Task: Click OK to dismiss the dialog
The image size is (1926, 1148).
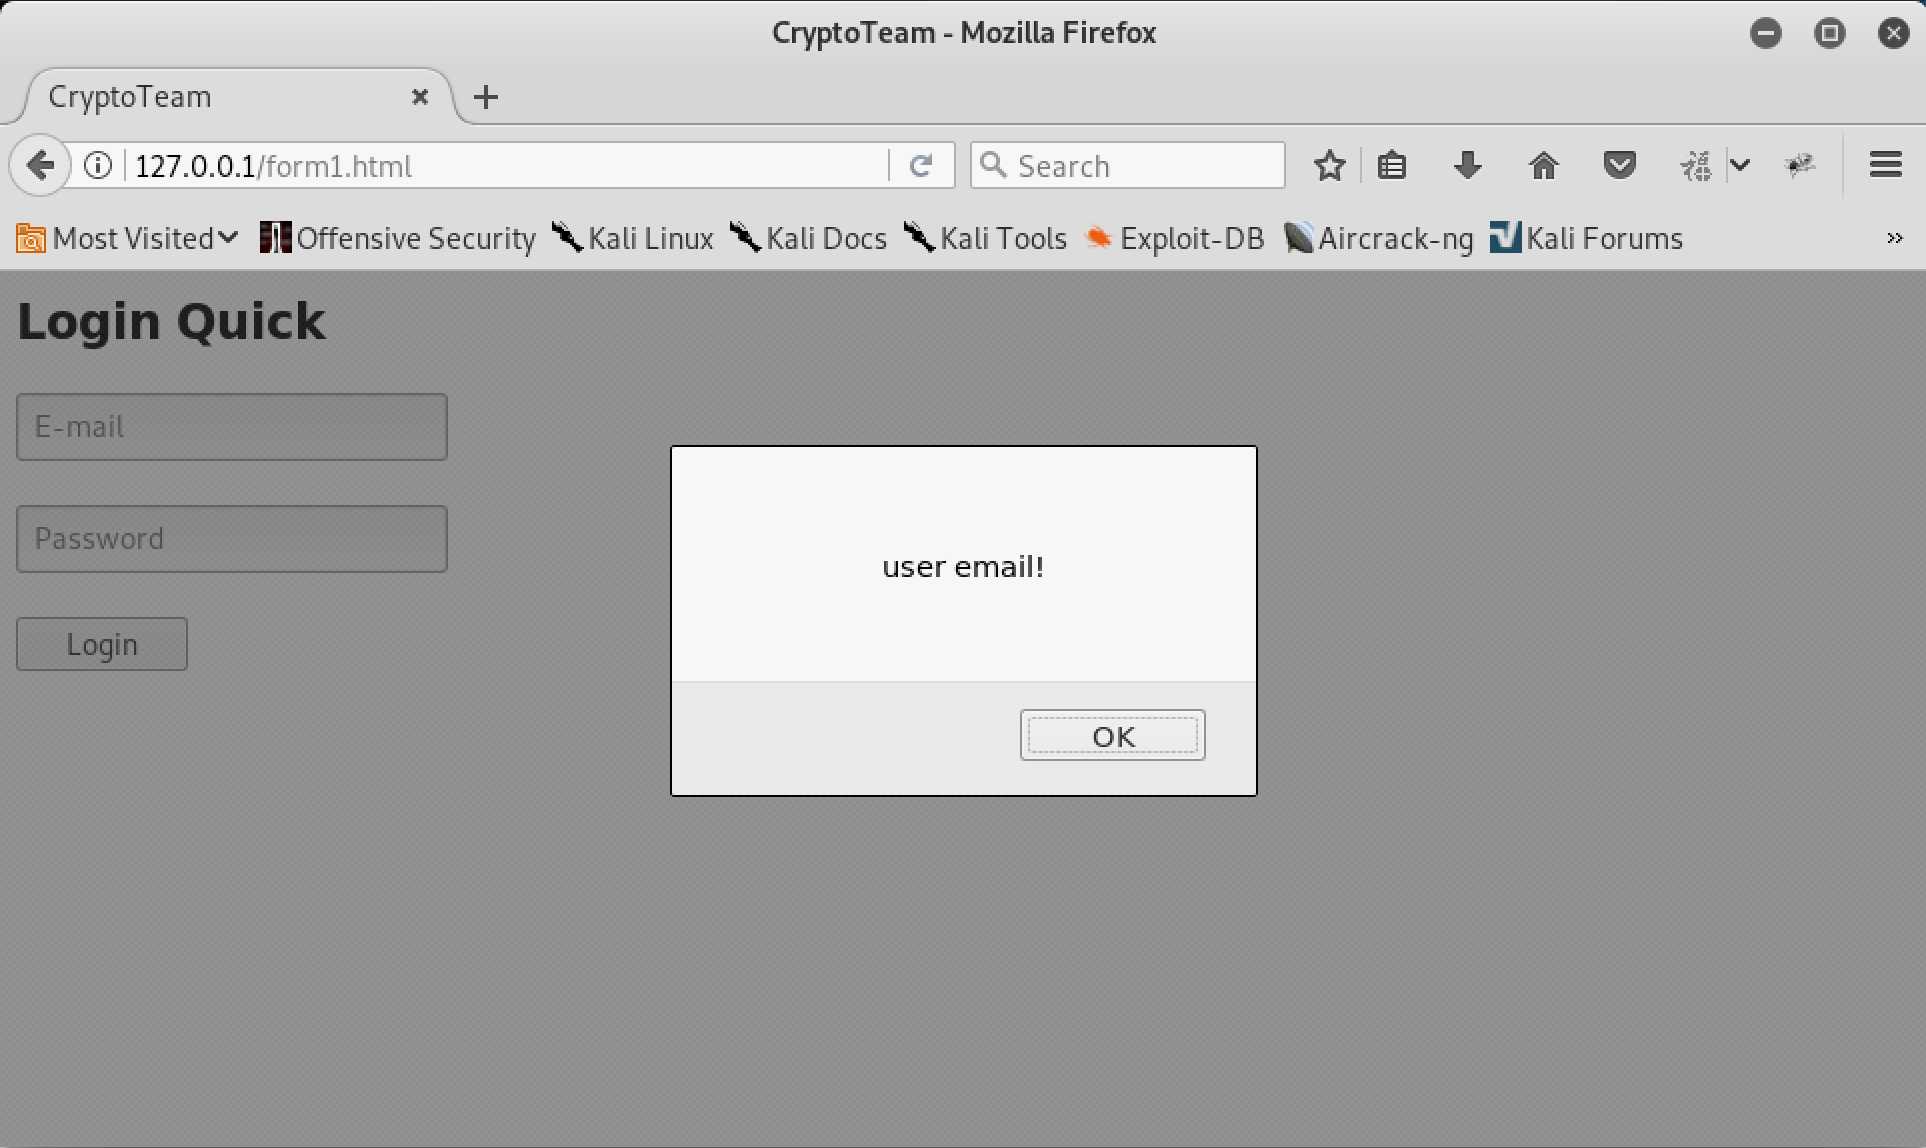Action: (1112, 735)
